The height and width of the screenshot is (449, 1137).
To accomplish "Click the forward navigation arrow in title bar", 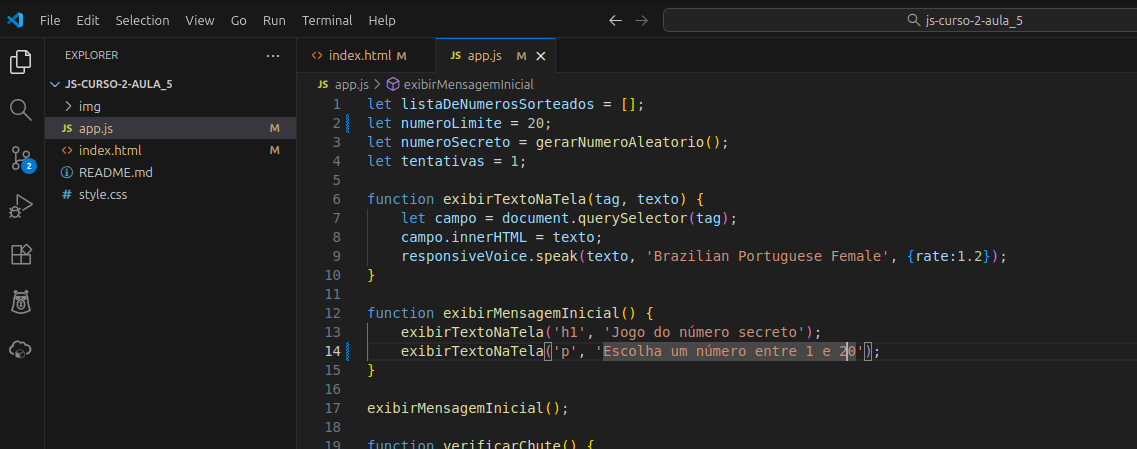I will point(642,20).
